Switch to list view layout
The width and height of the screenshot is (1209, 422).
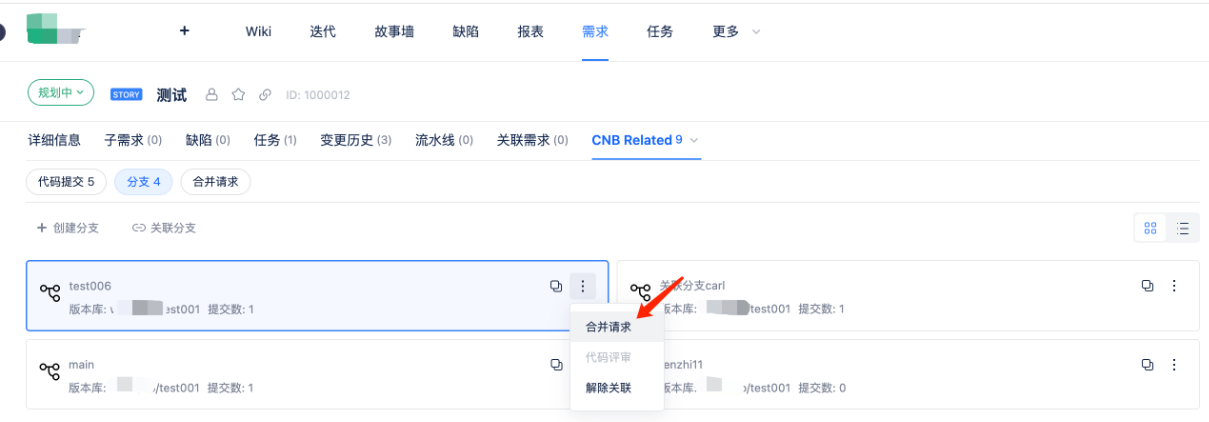click(x=1183, y=228)
